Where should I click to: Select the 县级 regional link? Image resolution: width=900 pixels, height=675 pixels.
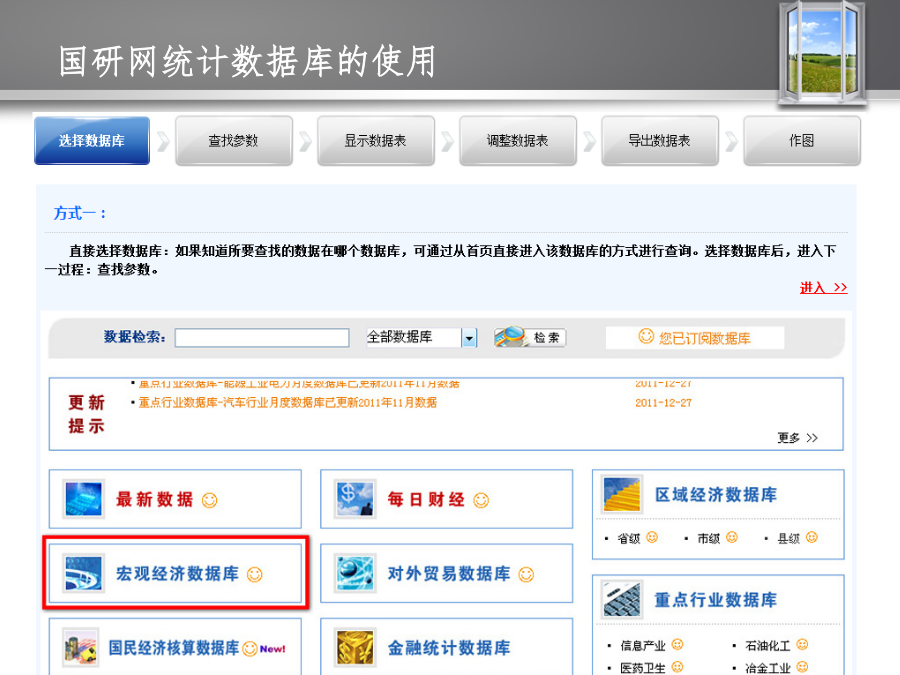tap(789, 538)
